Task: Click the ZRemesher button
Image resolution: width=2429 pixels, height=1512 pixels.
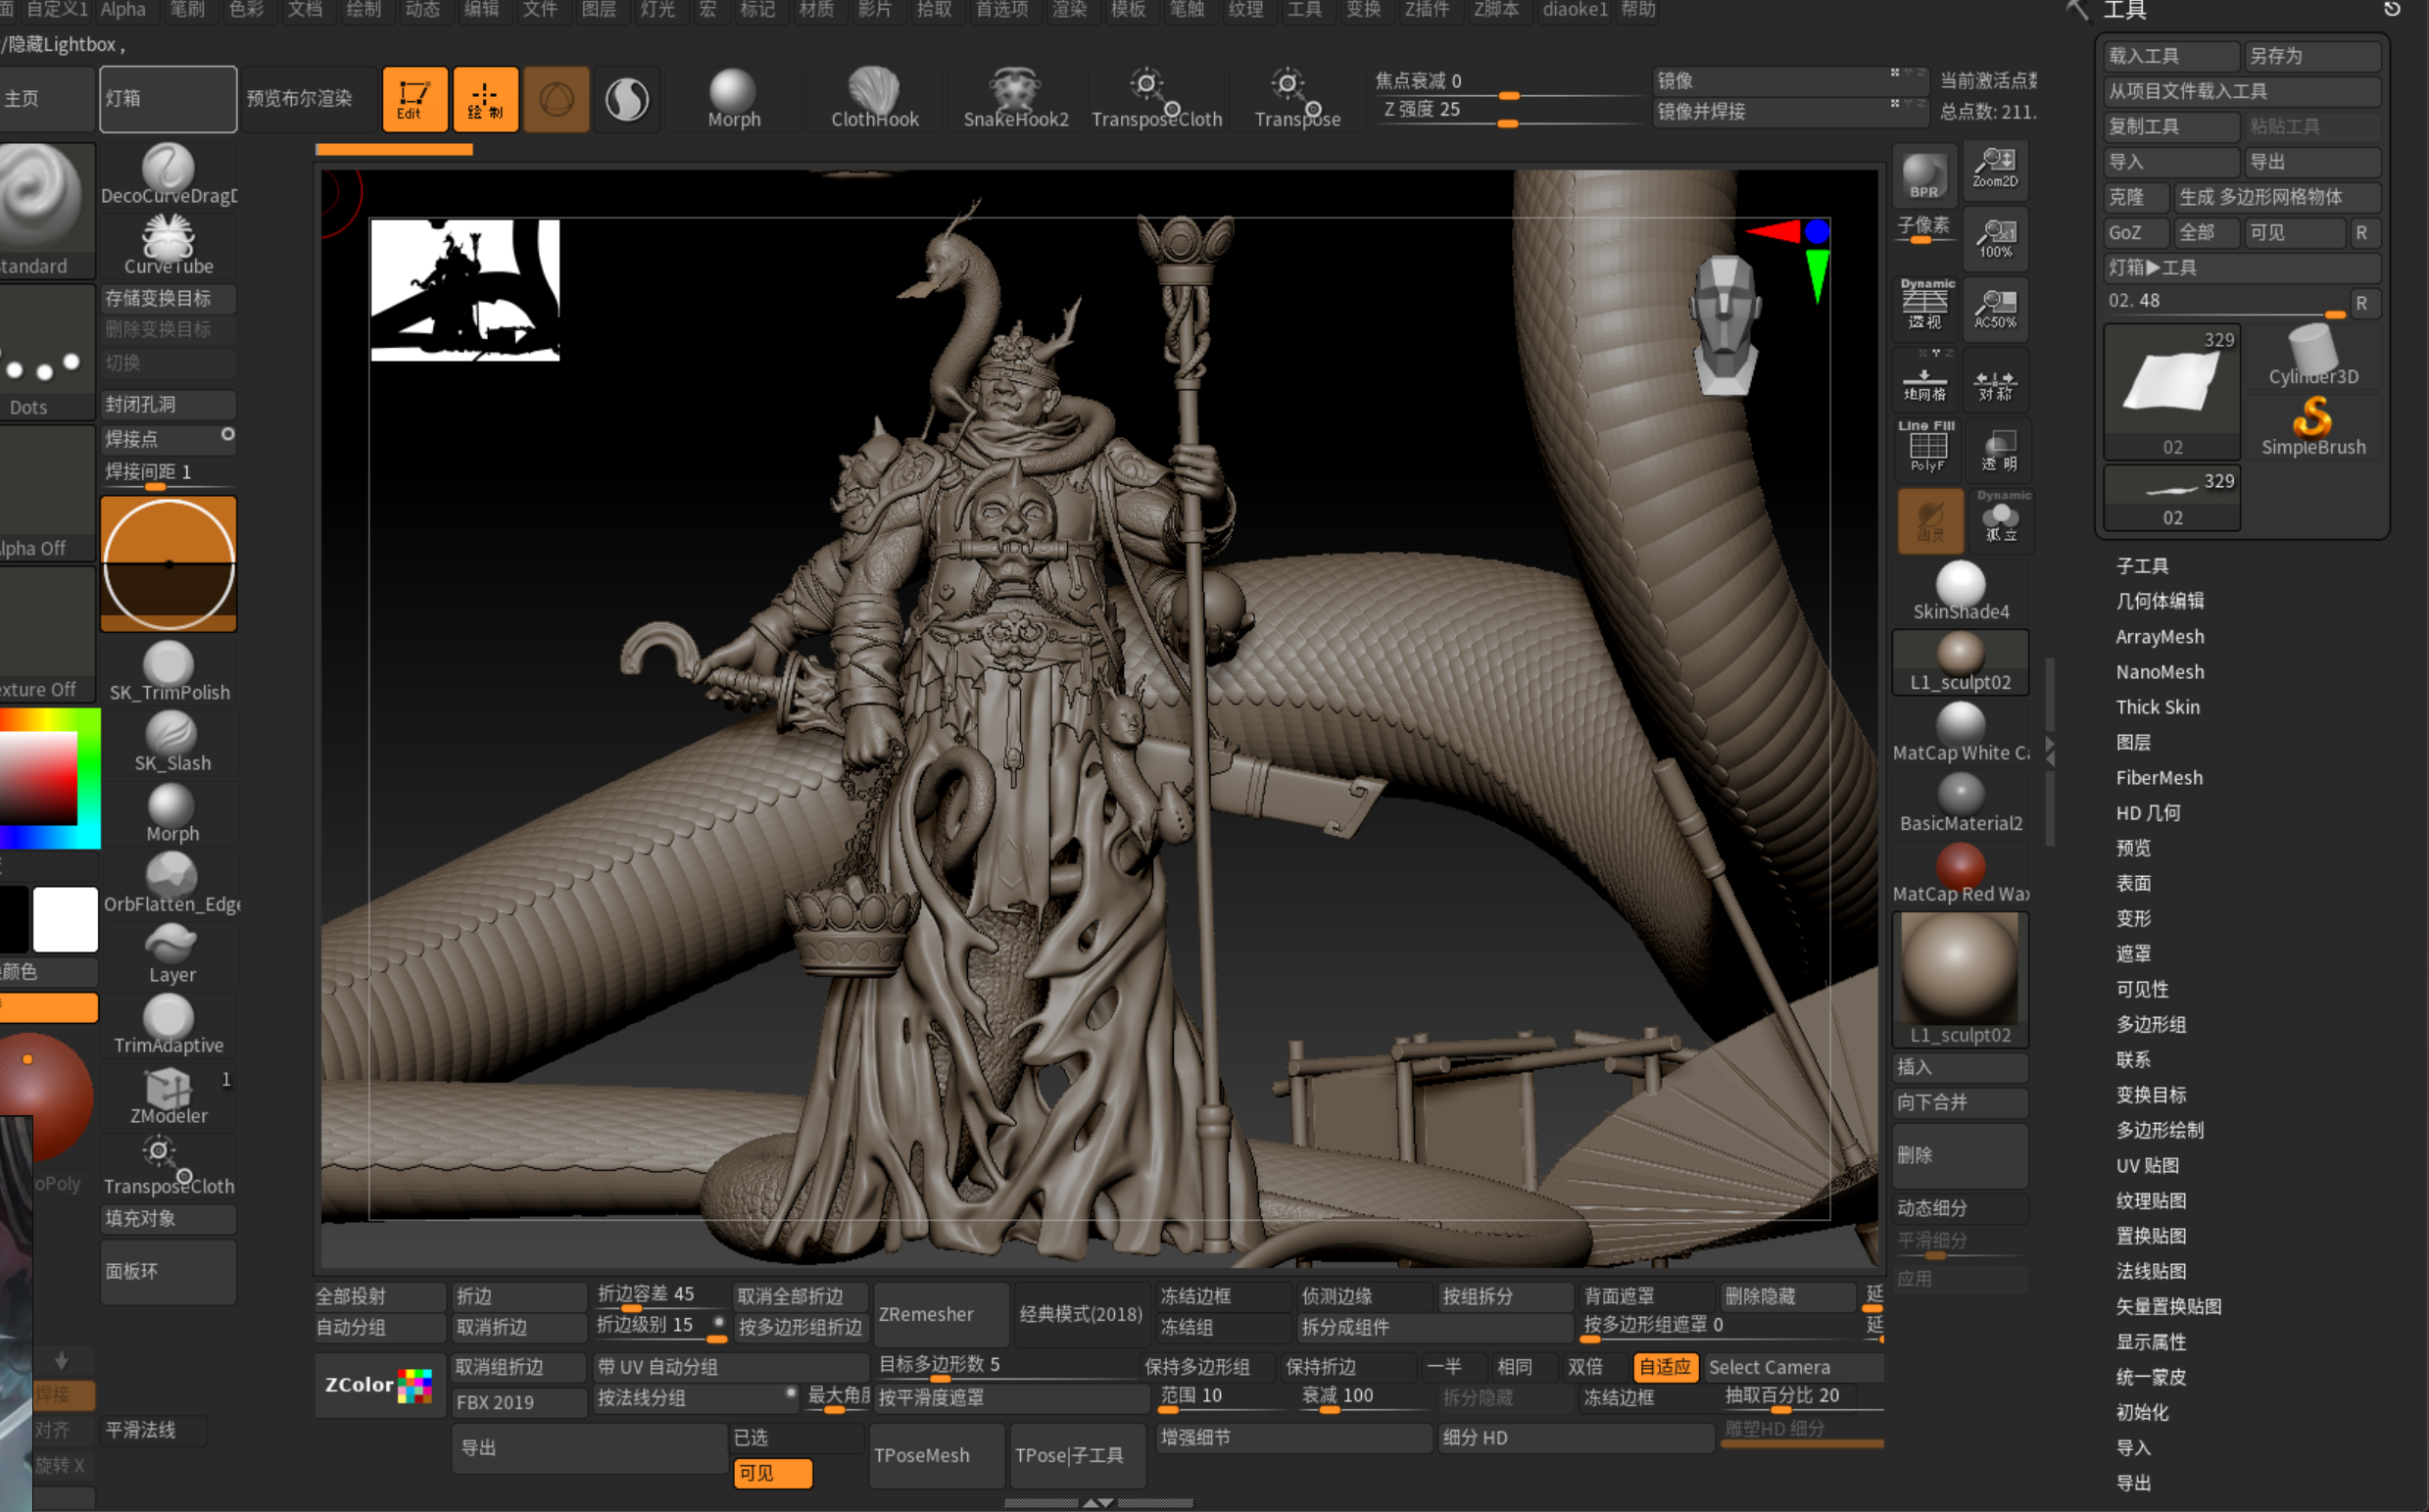Action: [x=926, y=1314]
